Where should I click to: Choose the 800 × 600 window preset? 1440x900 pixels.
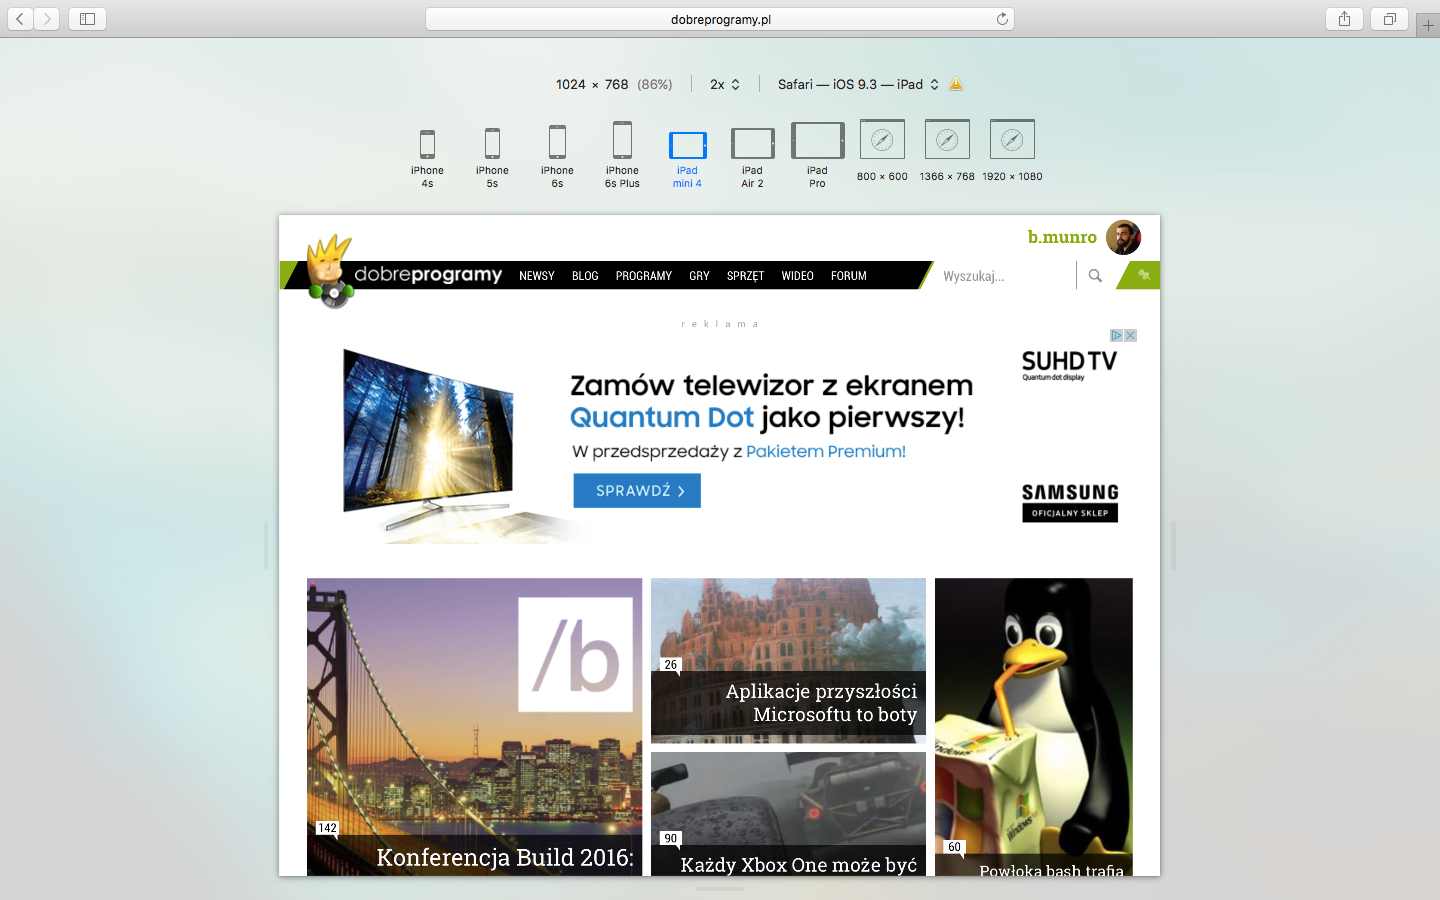point(882,151)
